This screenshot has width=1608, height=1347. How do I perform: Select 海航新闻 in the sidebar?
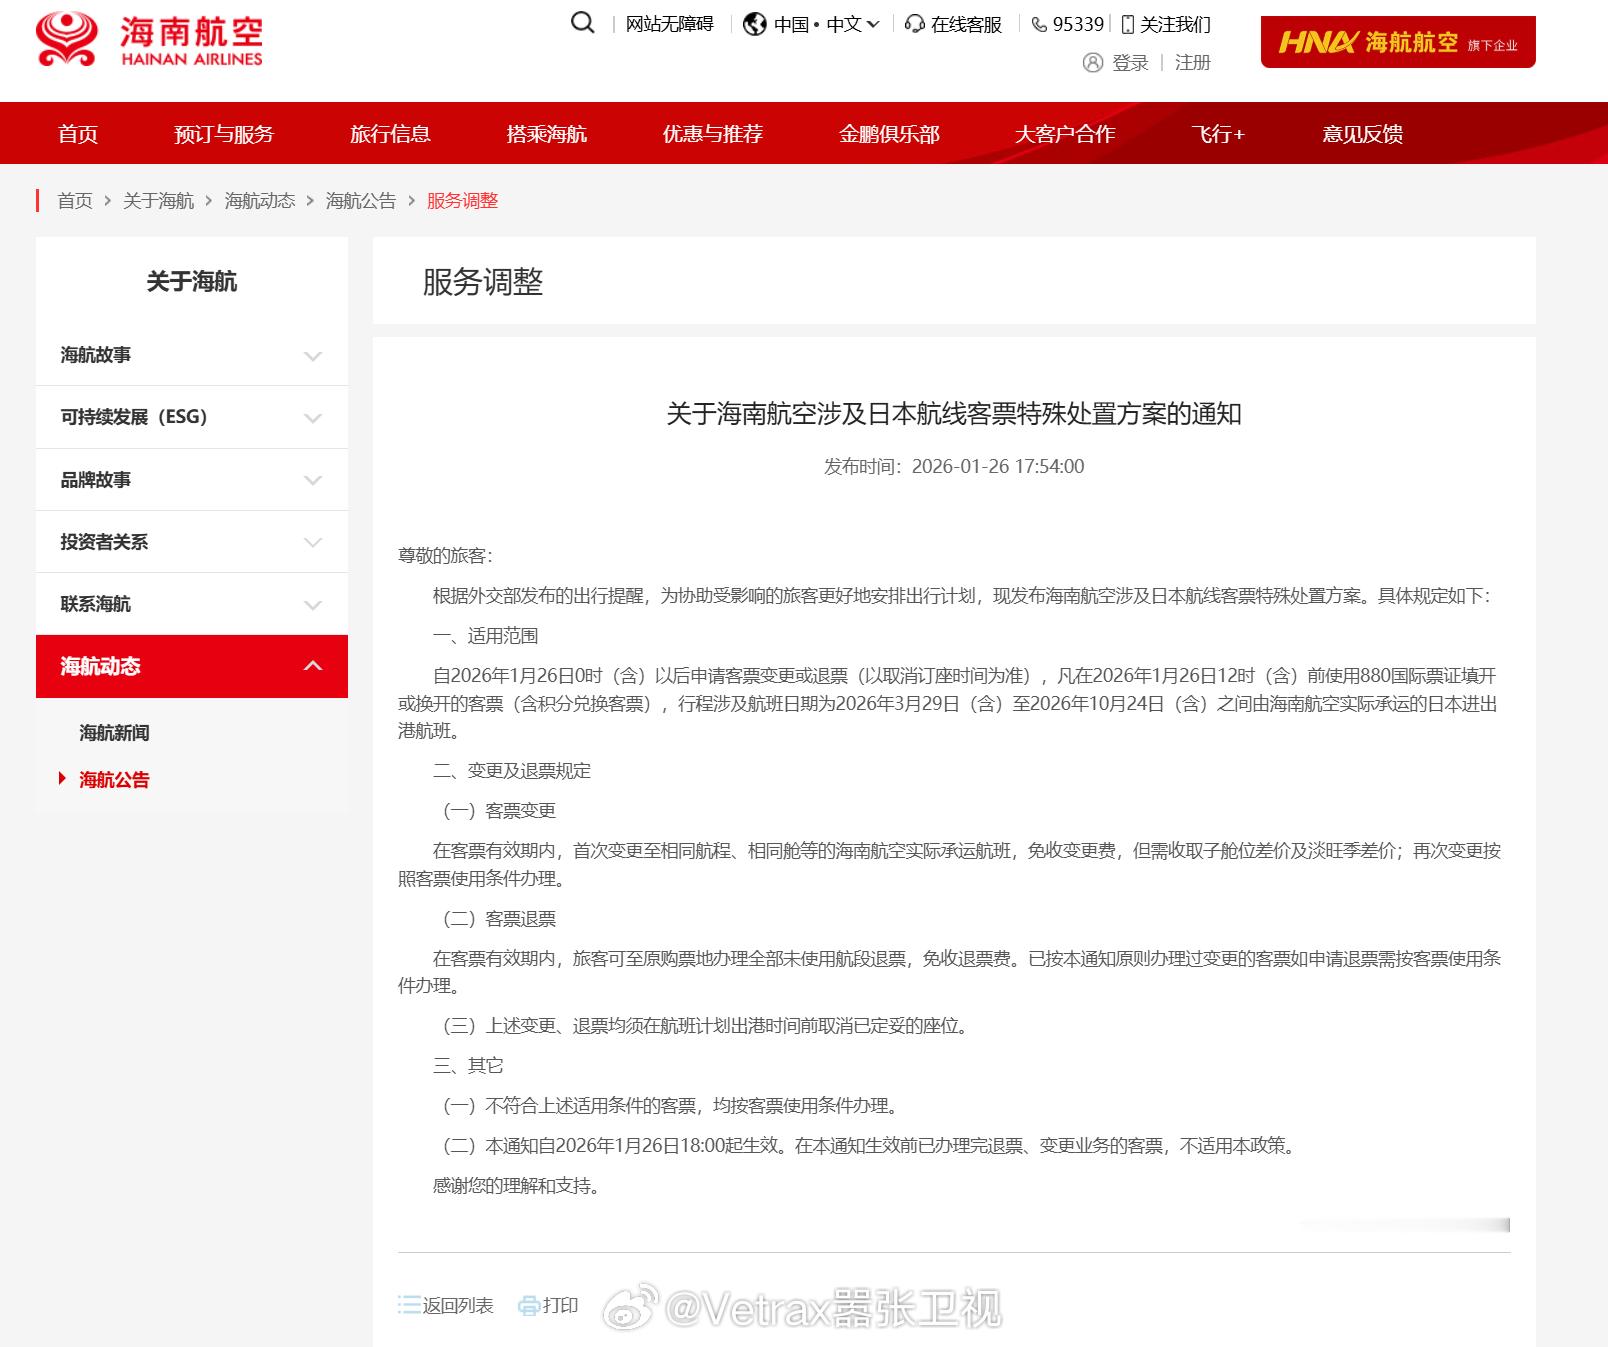pos(115,733)
